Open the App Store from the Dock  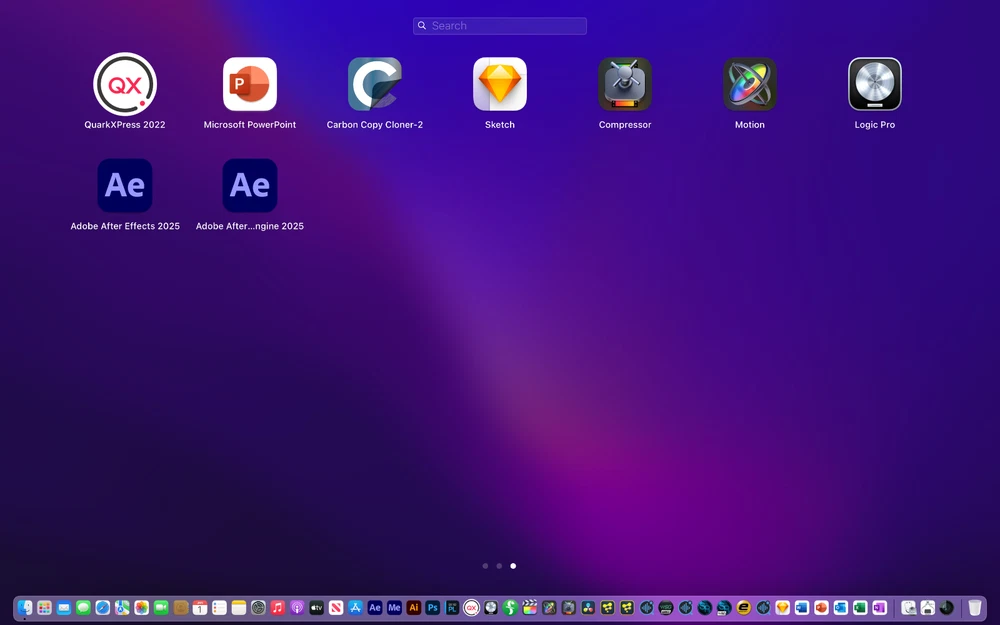355,608
